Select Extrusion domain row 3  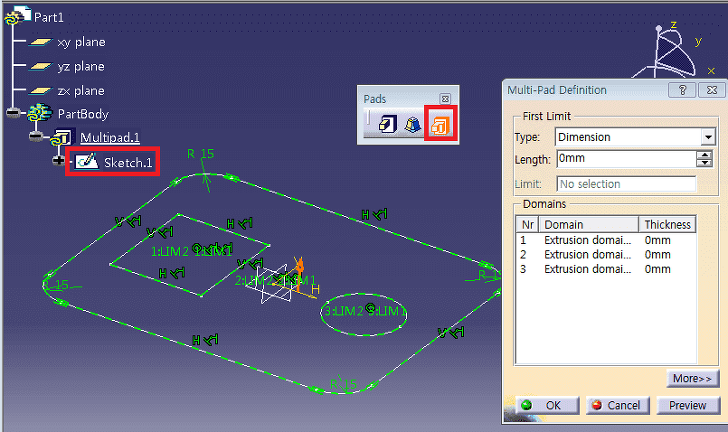click(x=606, y=269)
